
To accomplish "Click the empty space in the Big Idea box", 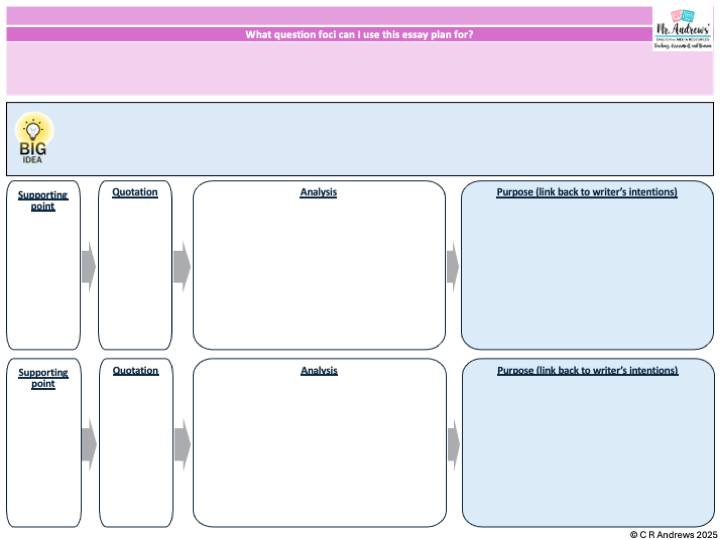I will [380, 139].
